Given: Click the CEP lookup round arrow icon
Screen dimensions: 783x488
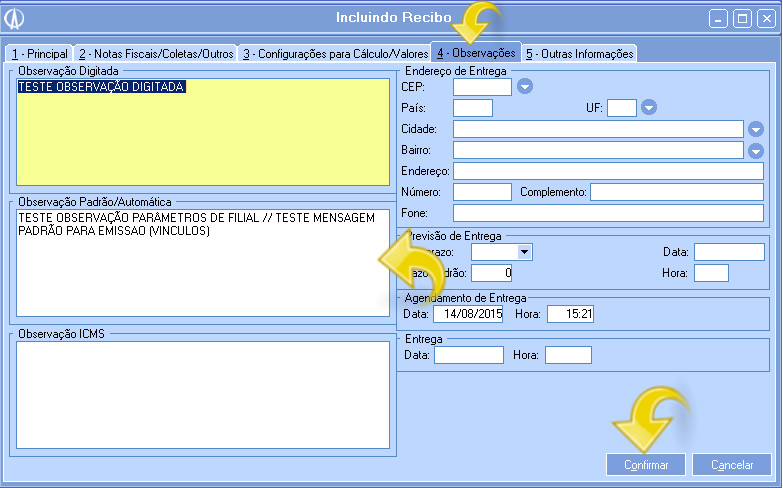Looking at the screenshot, I should point(525,87).
